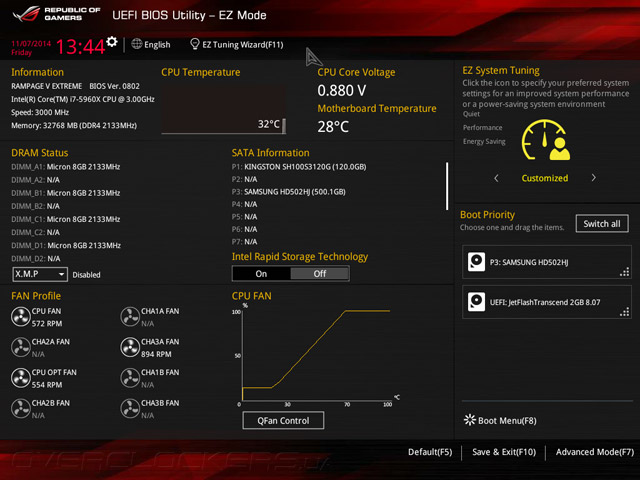Click drag handle on SAMSUNG HD502HJ boot item
This screenshot has width=640, height=480.
[624, 272]
